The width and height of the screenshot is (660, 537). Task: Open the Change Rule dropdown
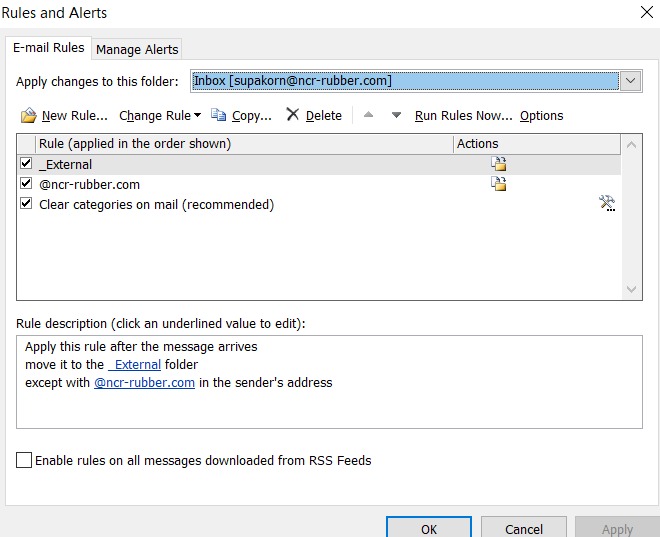(159, 116)
